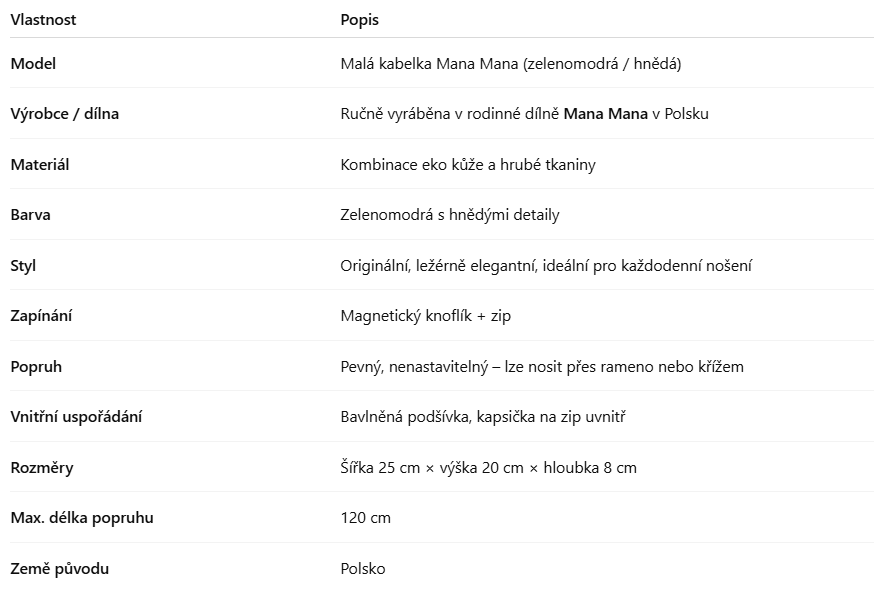
Task: Click the 'Vlastnost' column header
Action: coord(43,20)
